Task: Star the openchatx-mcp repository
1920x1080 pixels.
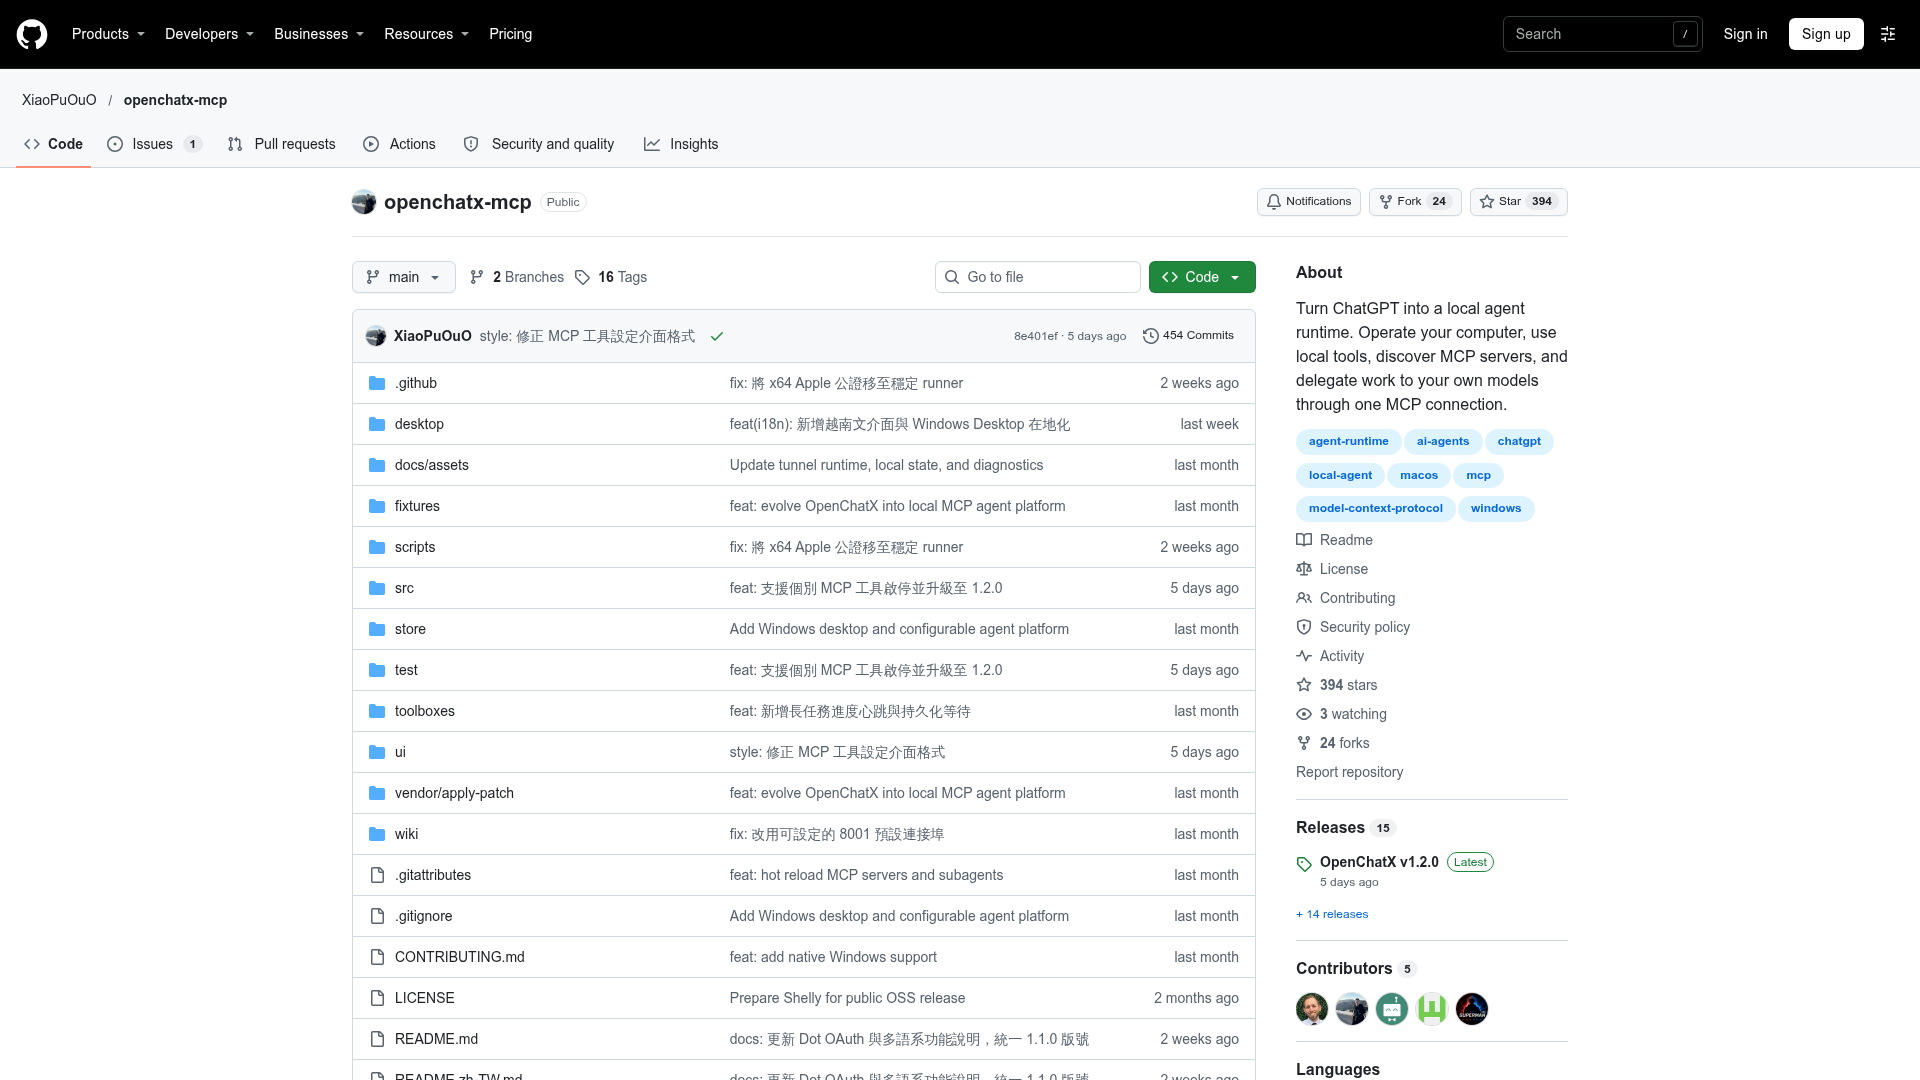Action: point(1518,202)
